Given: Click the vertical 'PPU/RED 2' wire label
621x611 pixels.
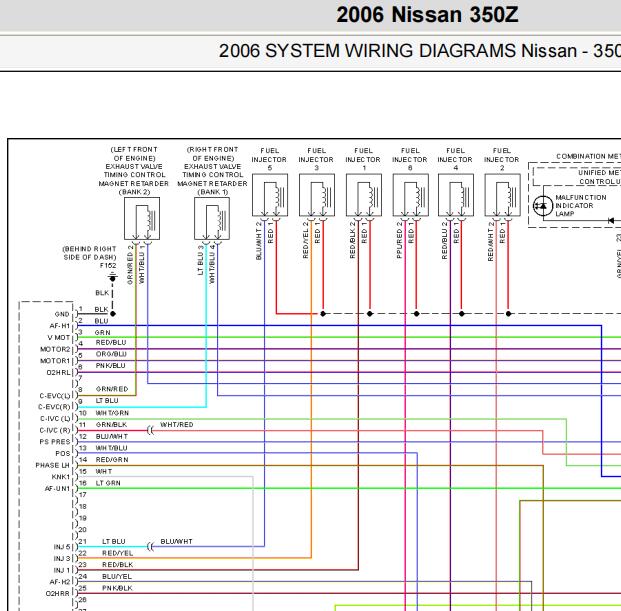Looking at the screenshot, I should [x=399, y=240].
